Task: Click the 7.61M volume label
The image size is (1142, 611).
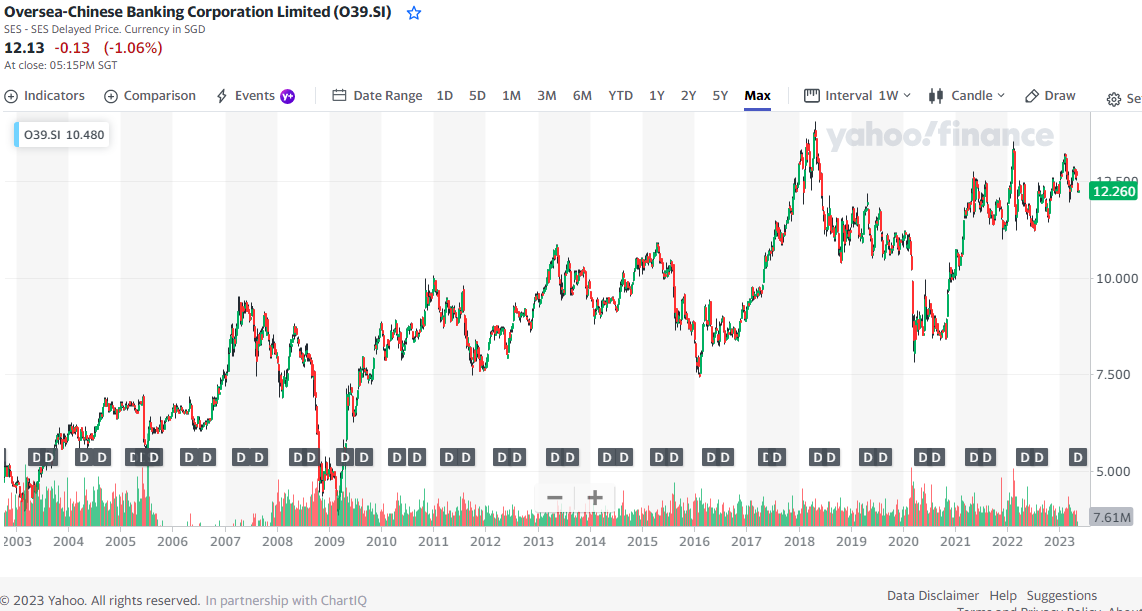Action: (x=1112, y=518)
